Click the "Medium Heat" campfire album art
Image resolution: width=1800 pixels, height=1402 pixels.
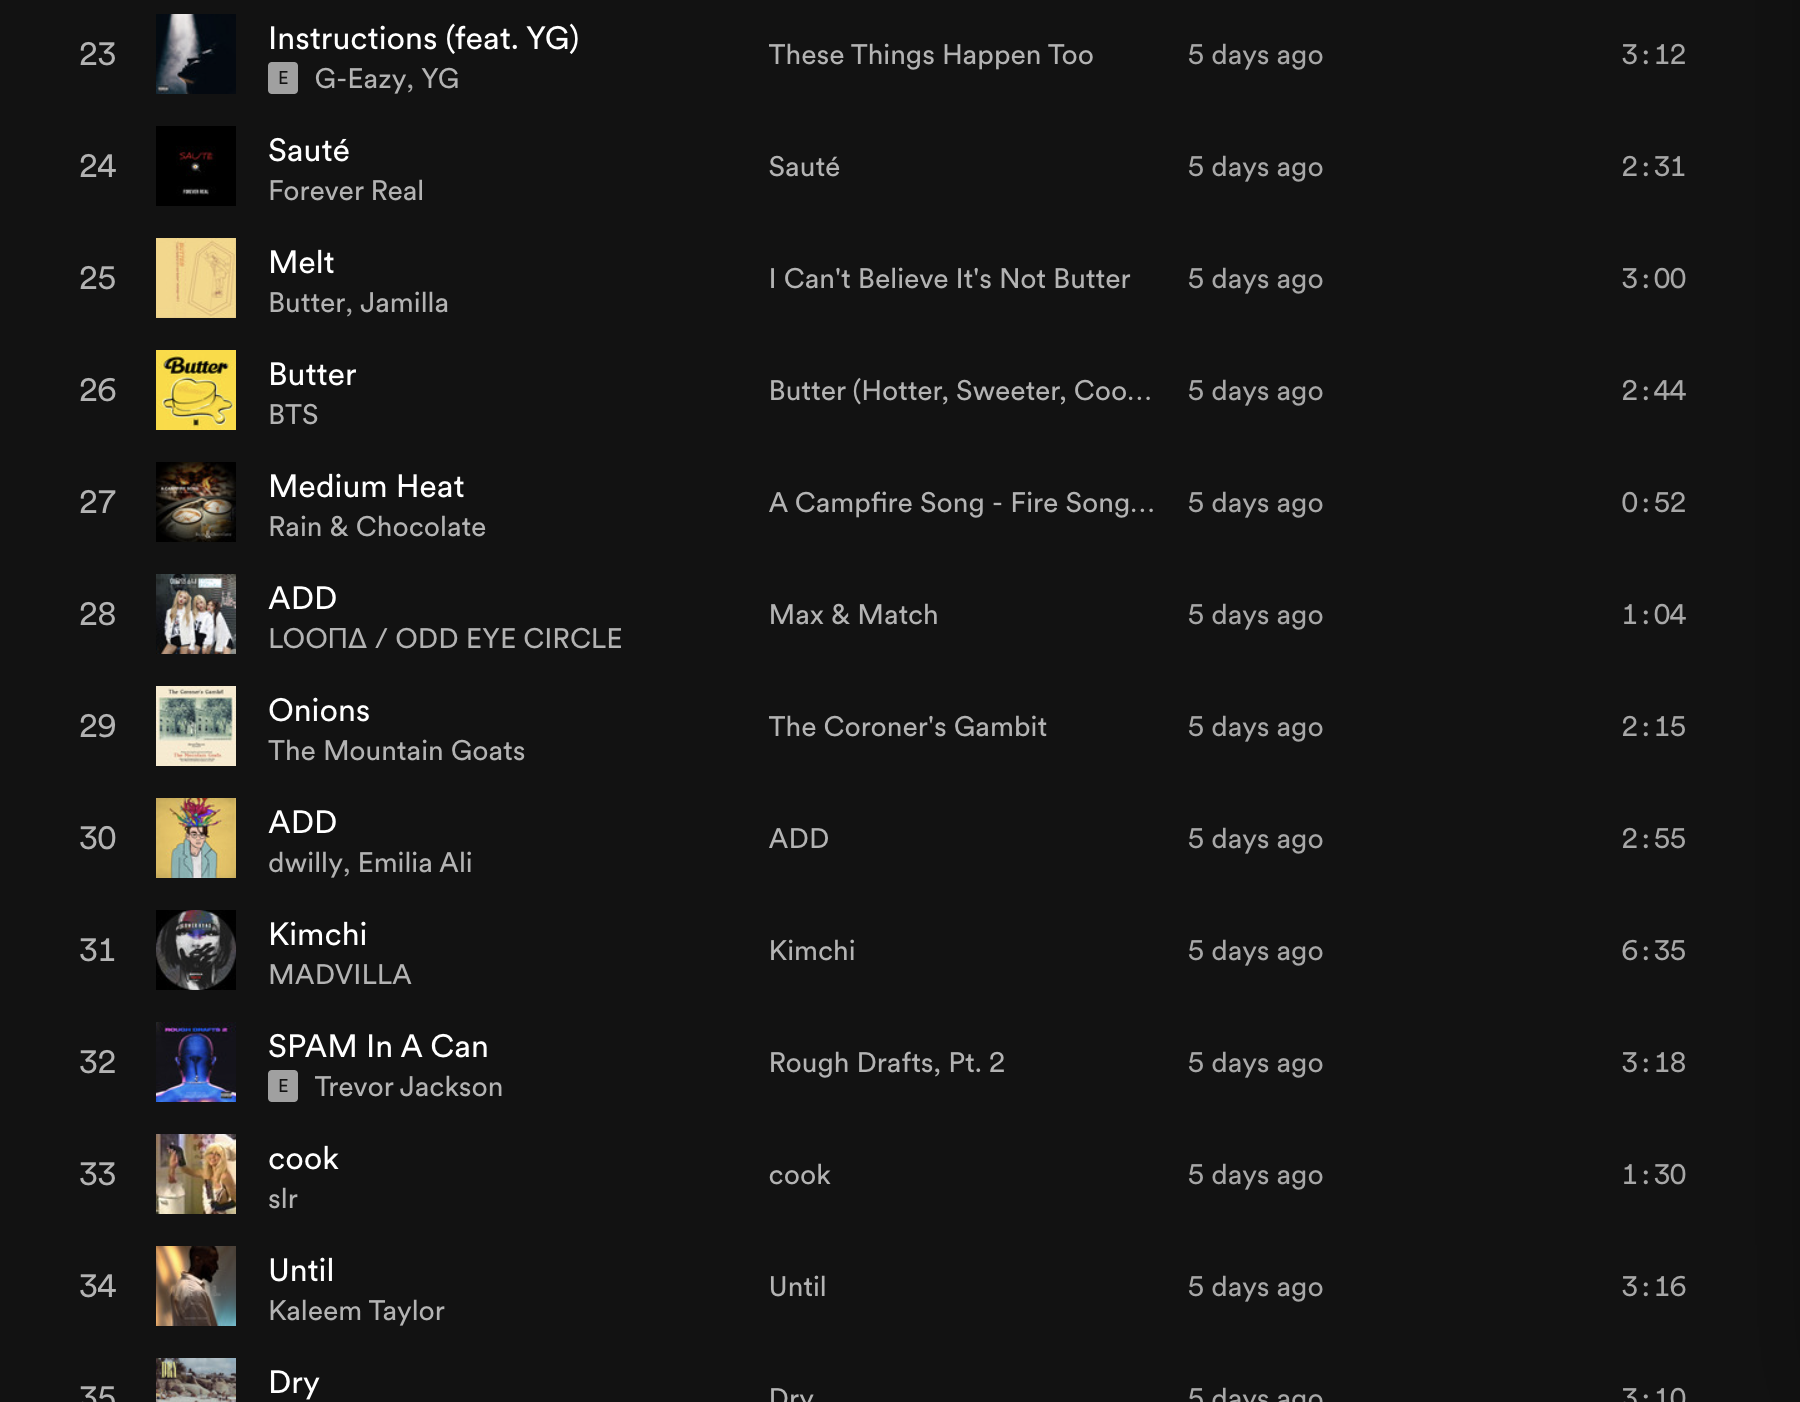pyautogui.click(x=195, y=502)
